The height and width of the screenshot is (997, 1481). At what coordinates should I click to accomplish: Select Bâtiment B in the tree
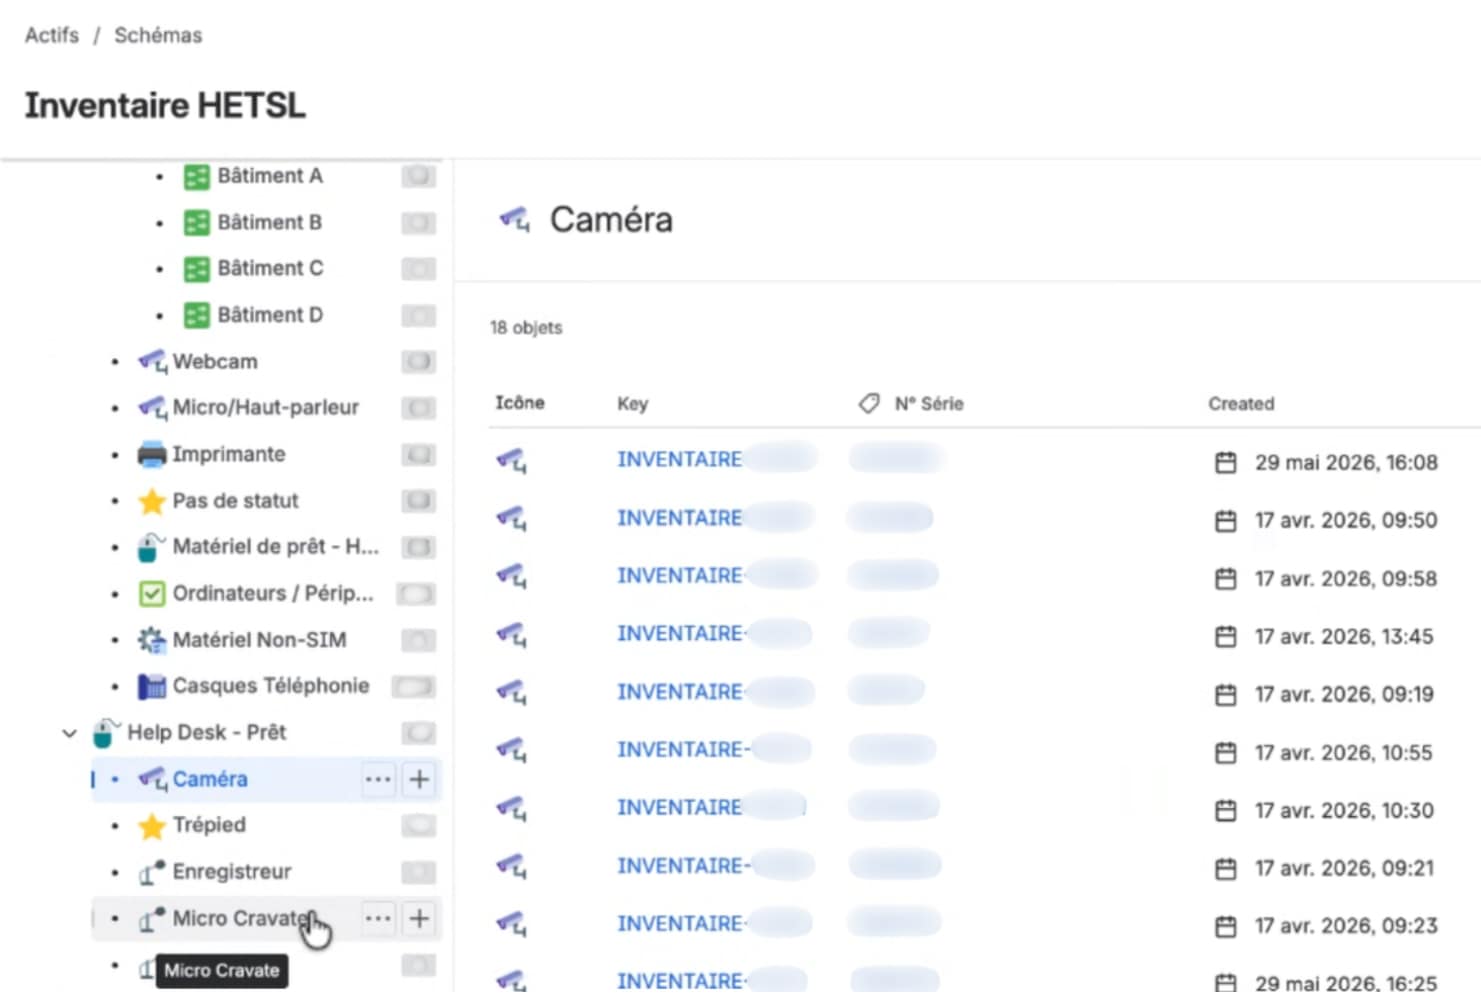(x=270, y=222)
